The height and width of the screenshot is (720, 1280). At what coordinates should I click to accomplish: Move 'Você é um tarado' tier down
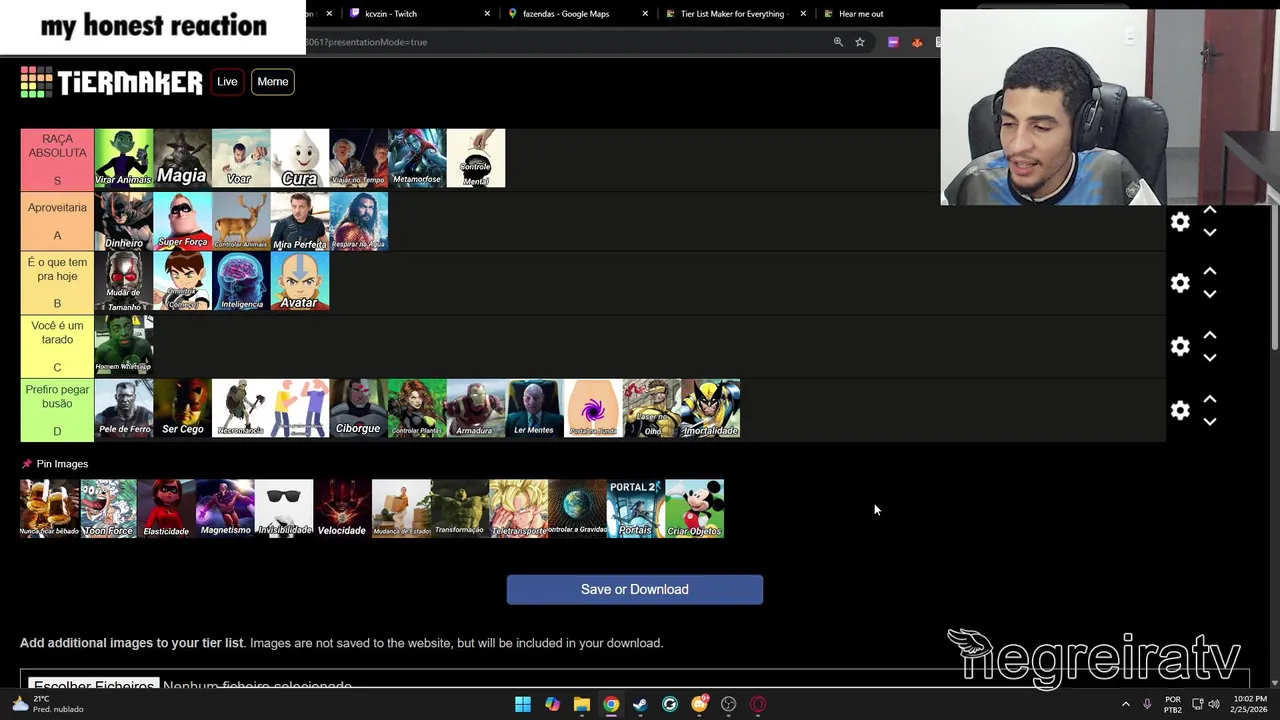point(1210,358)
